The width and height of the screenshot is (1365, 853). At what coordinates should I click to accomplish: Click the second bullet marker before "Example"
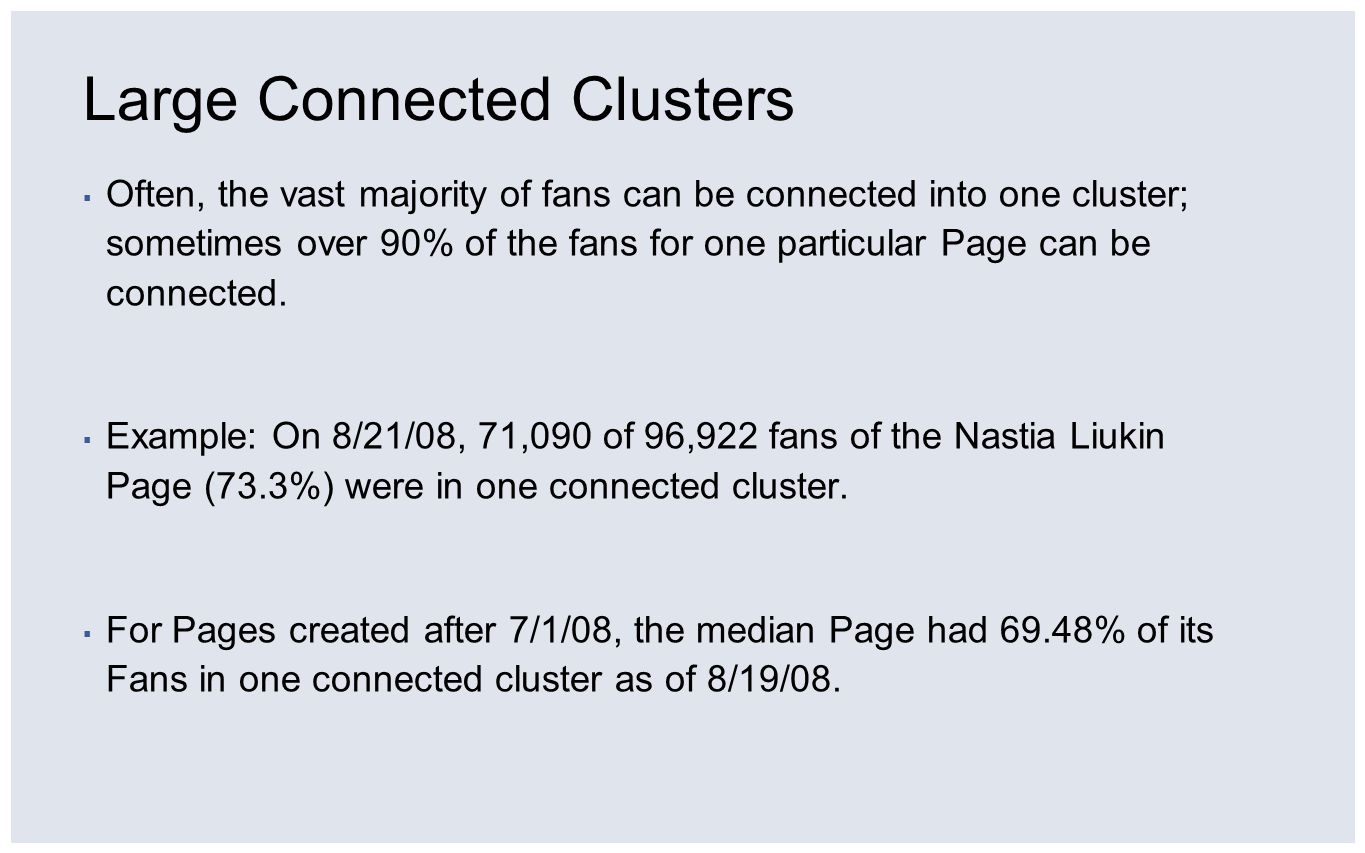88,439
